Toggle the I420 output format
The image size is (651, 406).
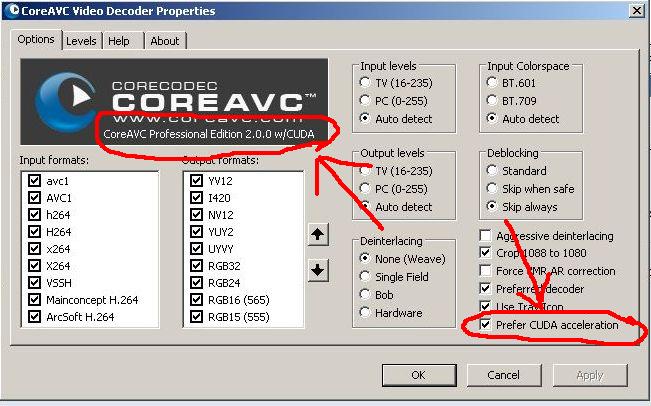196,198
